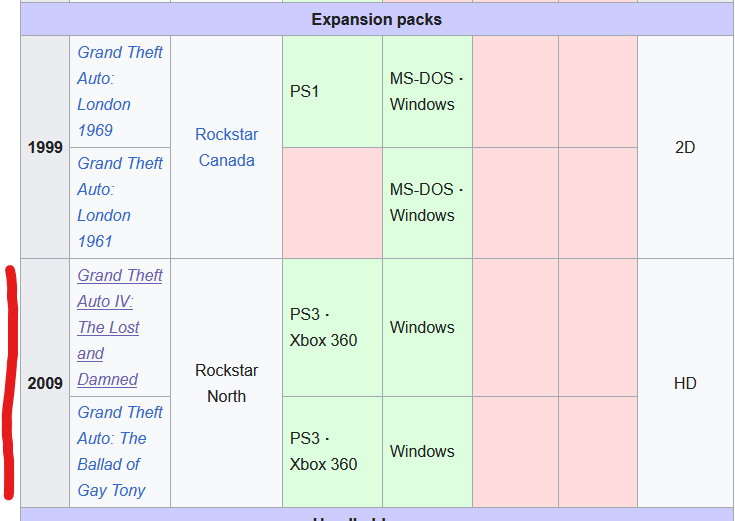Open Grand Theft Auto: London 1969 link
The width and height of the screenshot is (735, 521).
(120, 91)
